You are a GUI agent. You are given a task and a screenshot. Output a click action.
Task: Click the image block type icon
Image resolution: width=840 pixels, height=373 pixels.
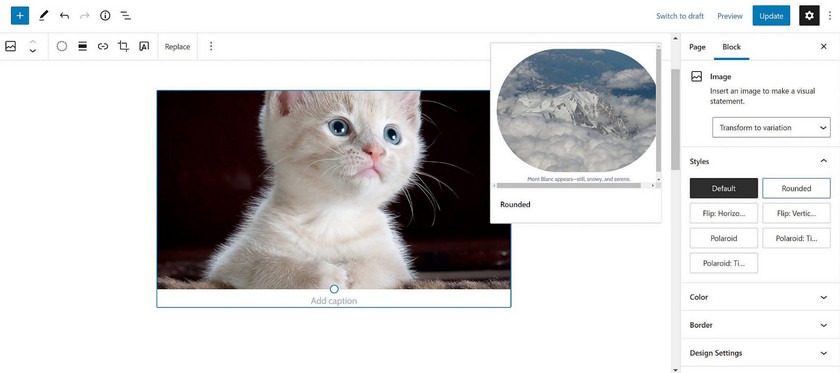11,47
